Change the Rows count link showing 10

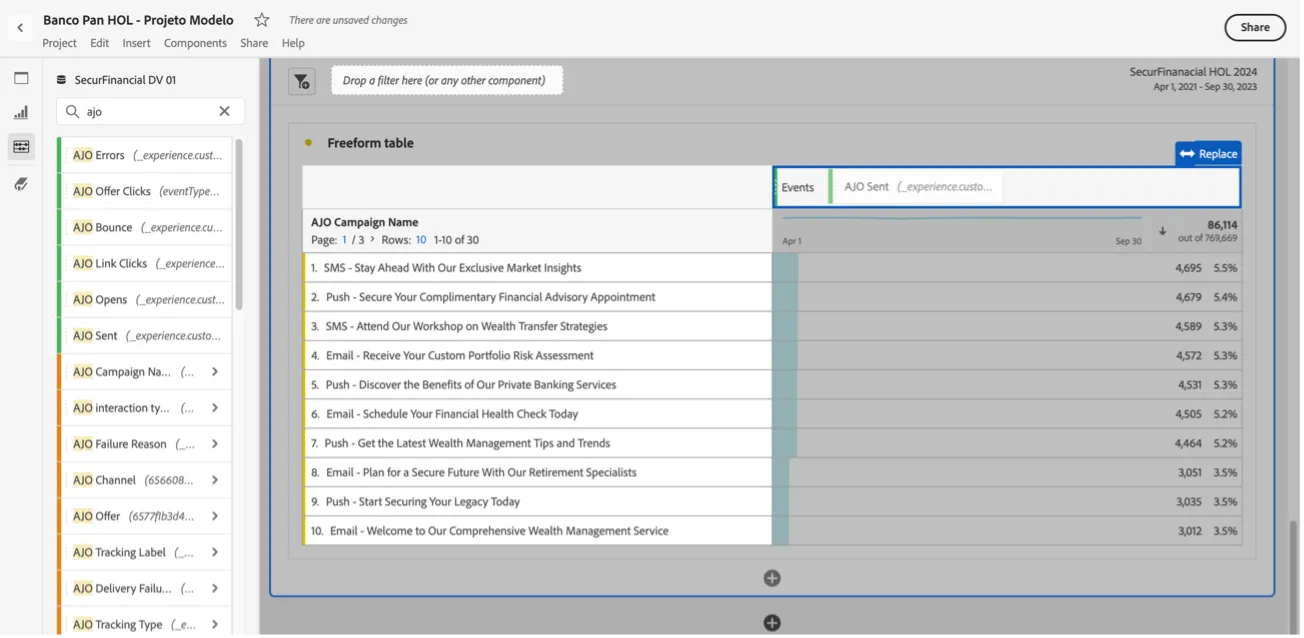(421, 240)
